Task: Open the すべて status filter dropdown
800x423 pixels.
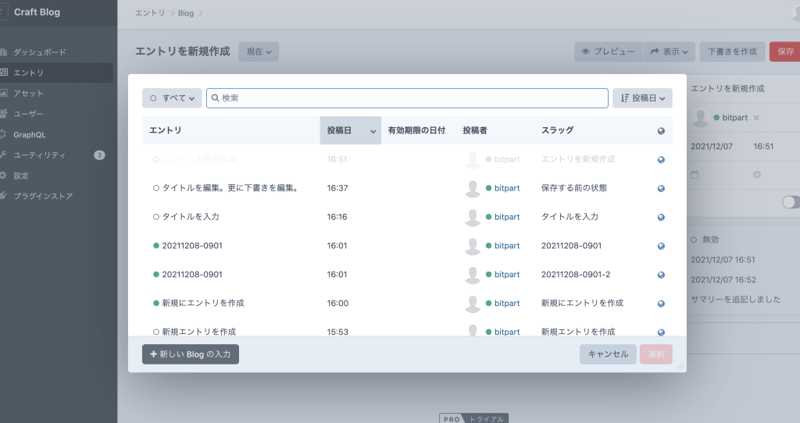Action: click(172, 98)
